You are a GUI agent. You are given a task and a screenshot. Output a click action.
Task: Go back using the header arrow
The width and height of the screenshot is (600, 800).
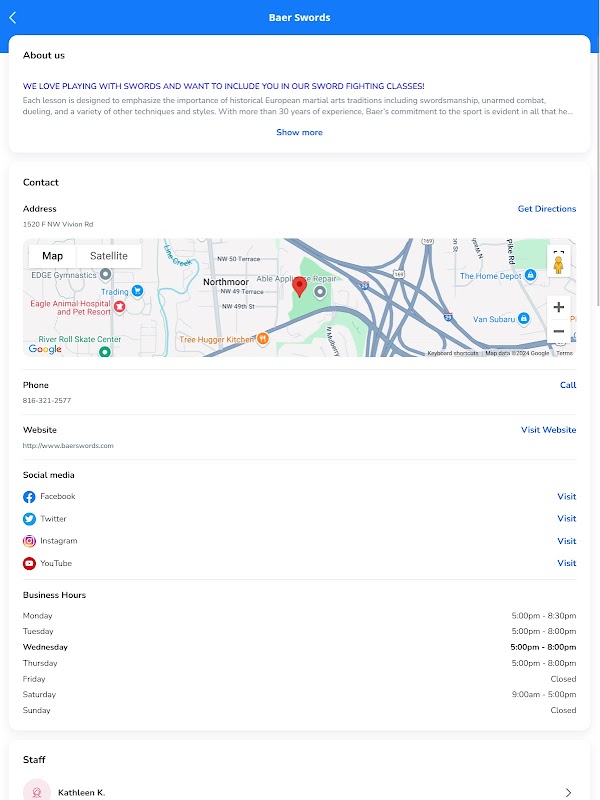pyautogui.click(x=13, y=18)
